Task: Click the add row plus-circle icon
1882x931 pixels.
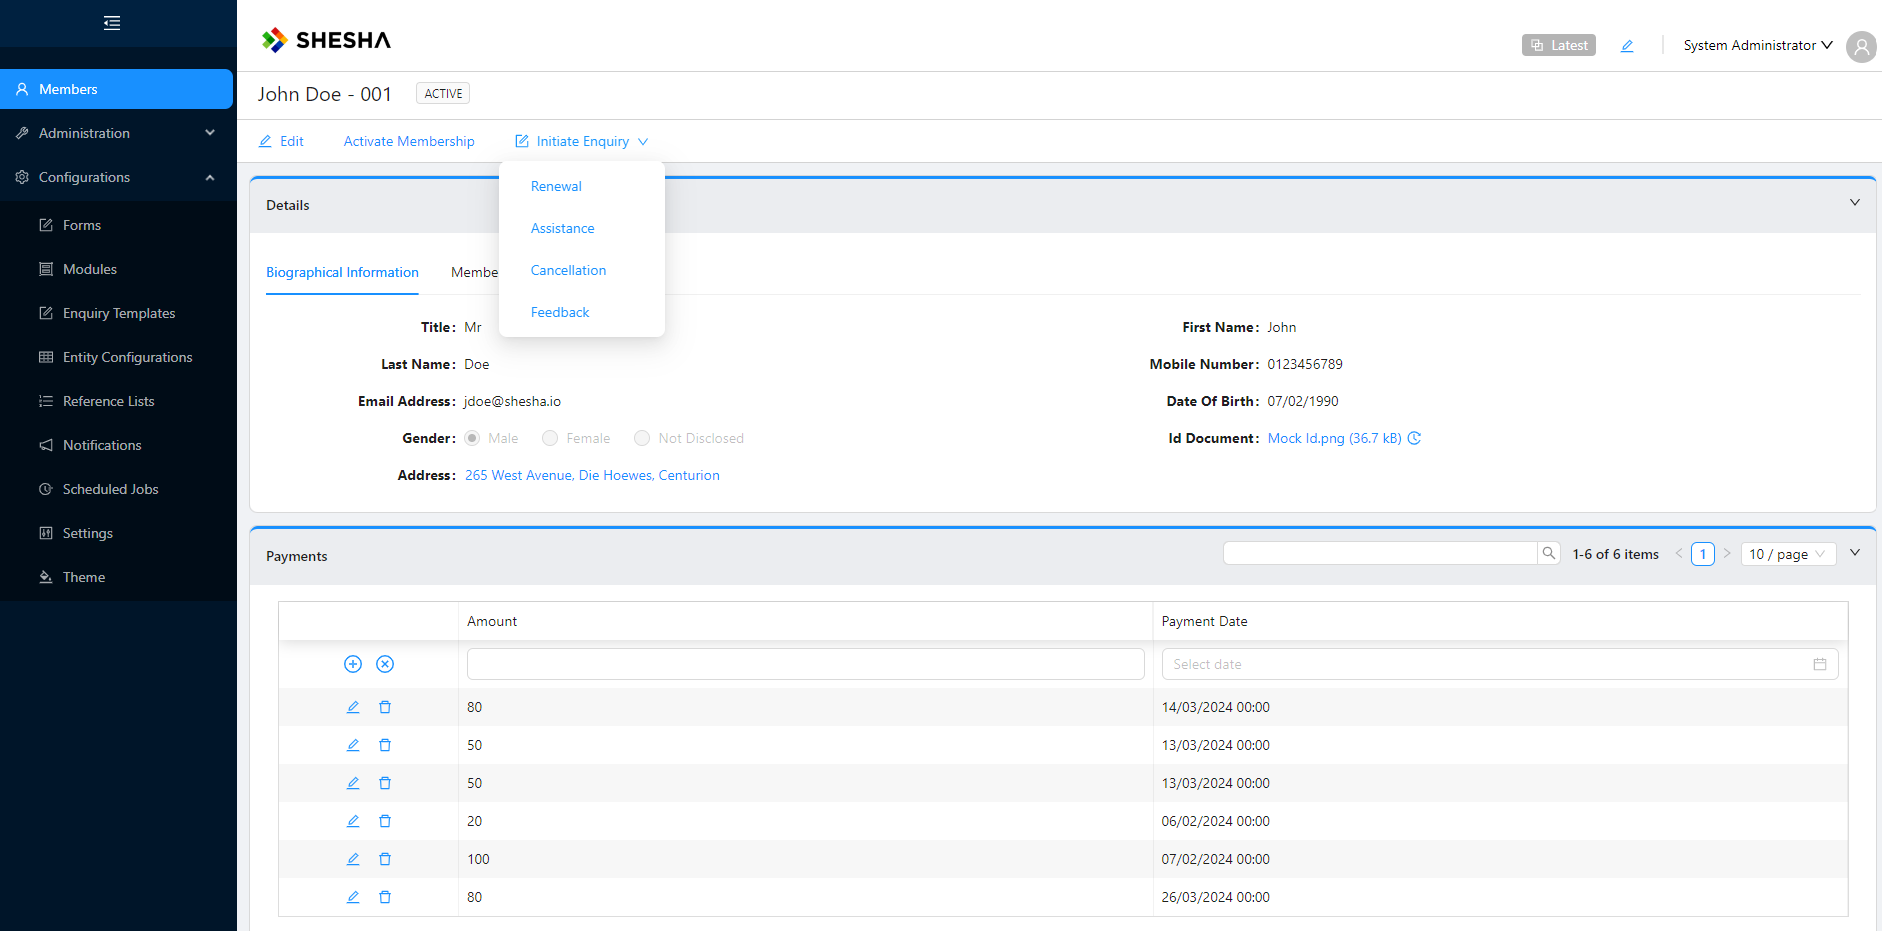Action: pos(353,664)
